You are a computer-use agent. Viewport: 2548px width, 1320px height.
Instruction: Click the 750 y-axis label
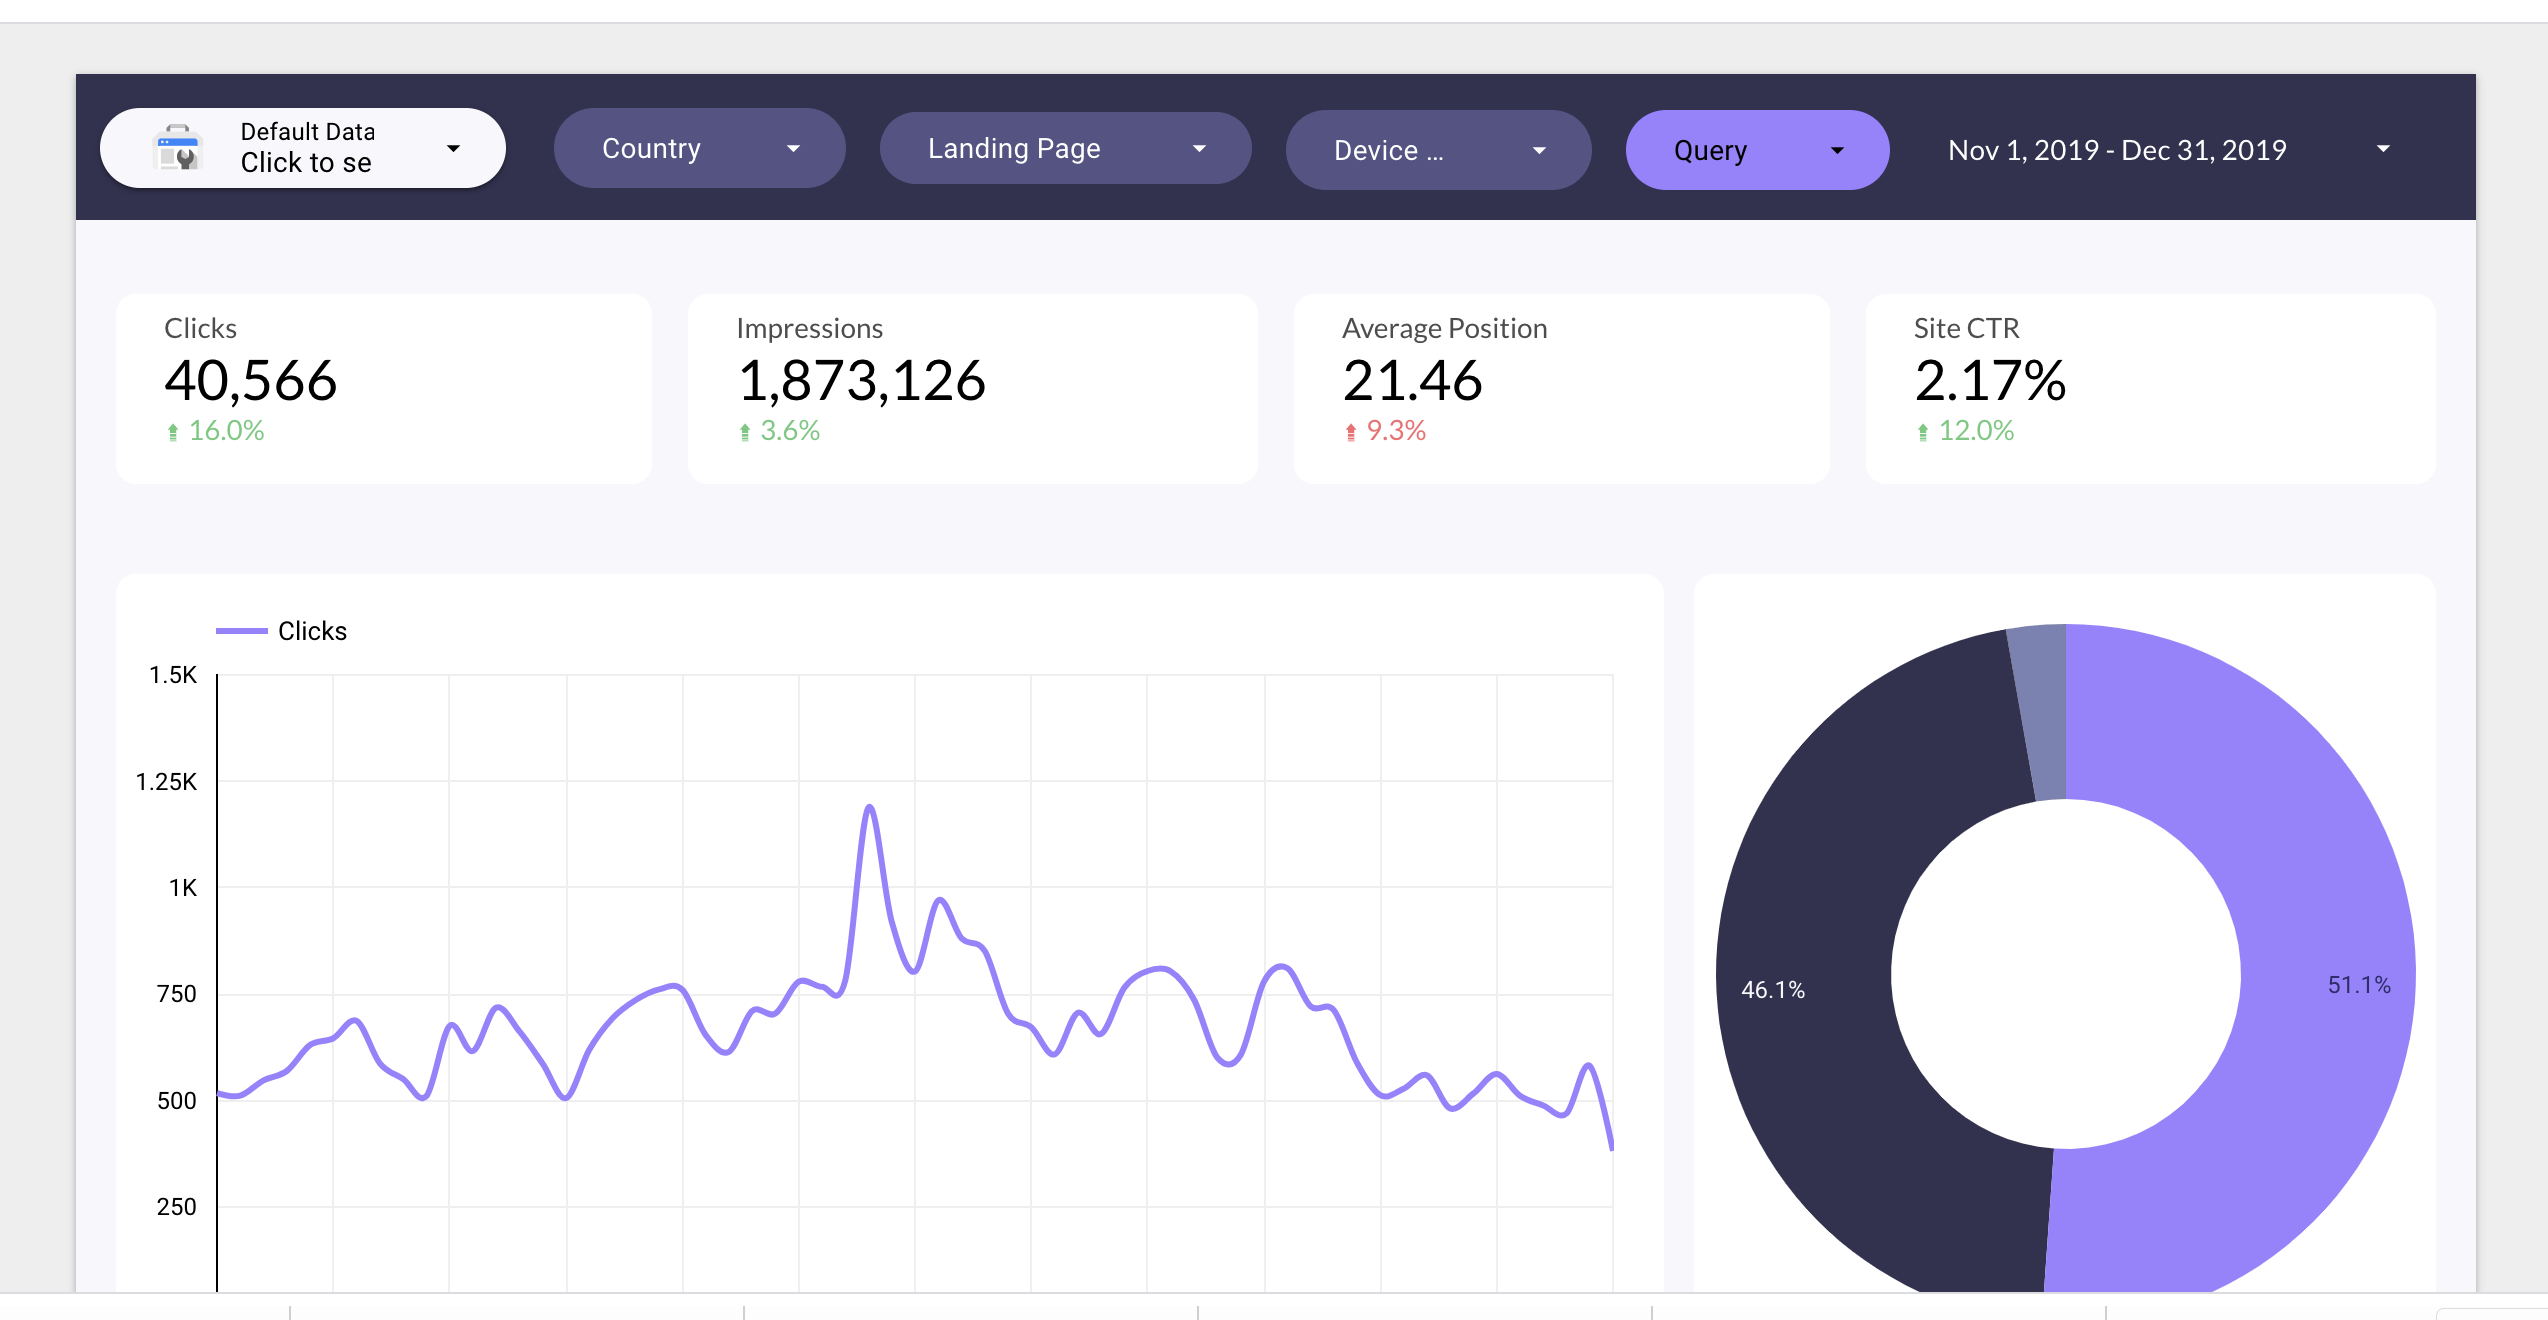tap(177, 994)
